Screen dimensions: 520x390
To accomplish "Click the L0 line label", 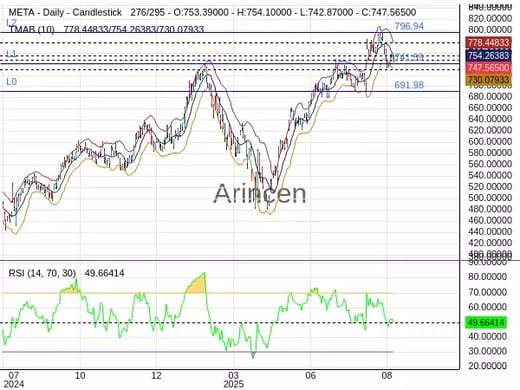I will 11,82.
